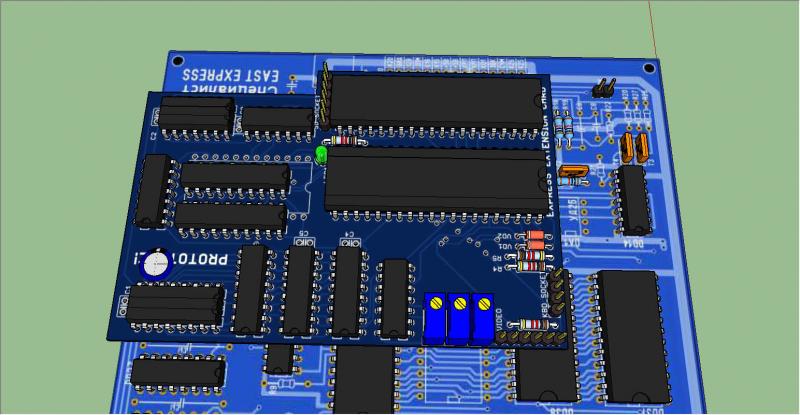The width and height of the screenshot is (800, 415).
Task: Select the lower large 40-pin DIP chip
Action: click(435, 179)
